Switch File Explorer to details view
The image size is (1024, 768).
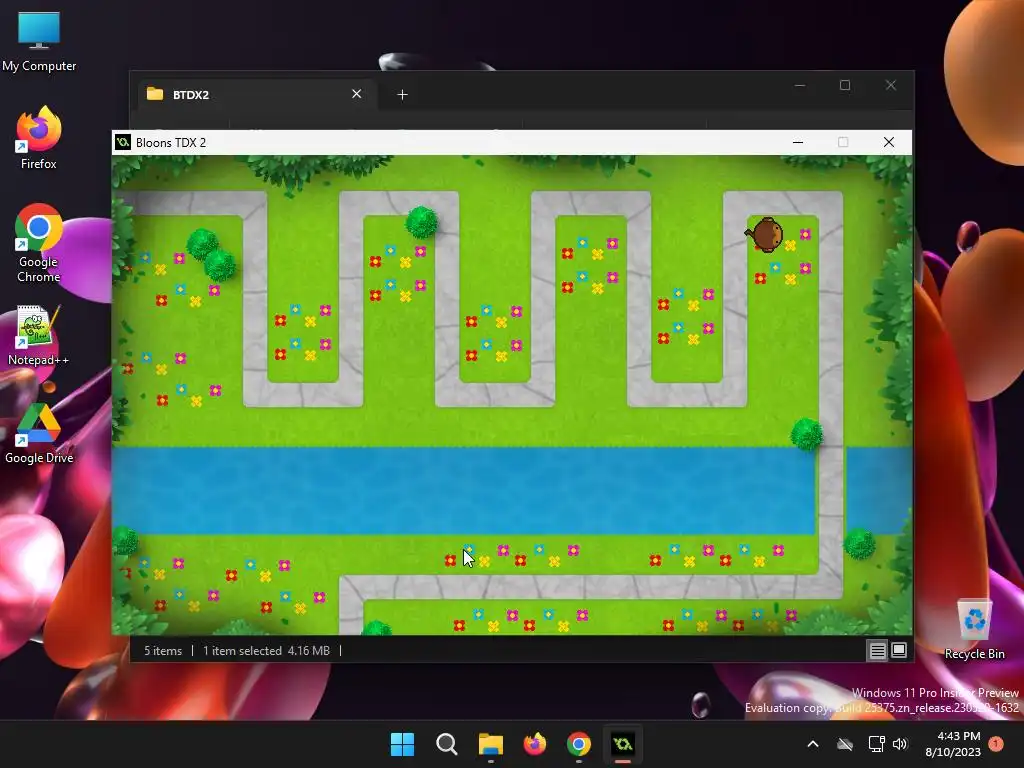pyautogui.click(x=877, y=650)
